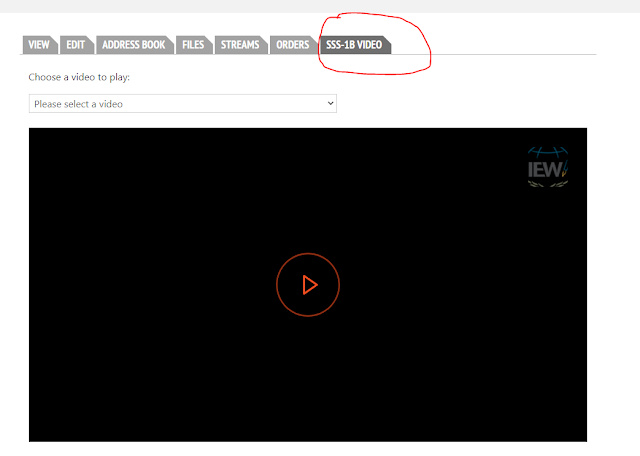The width and height of the screenshot is (640, 456).
Task: Open the Orders tab
Action: (x=293, y=45)
